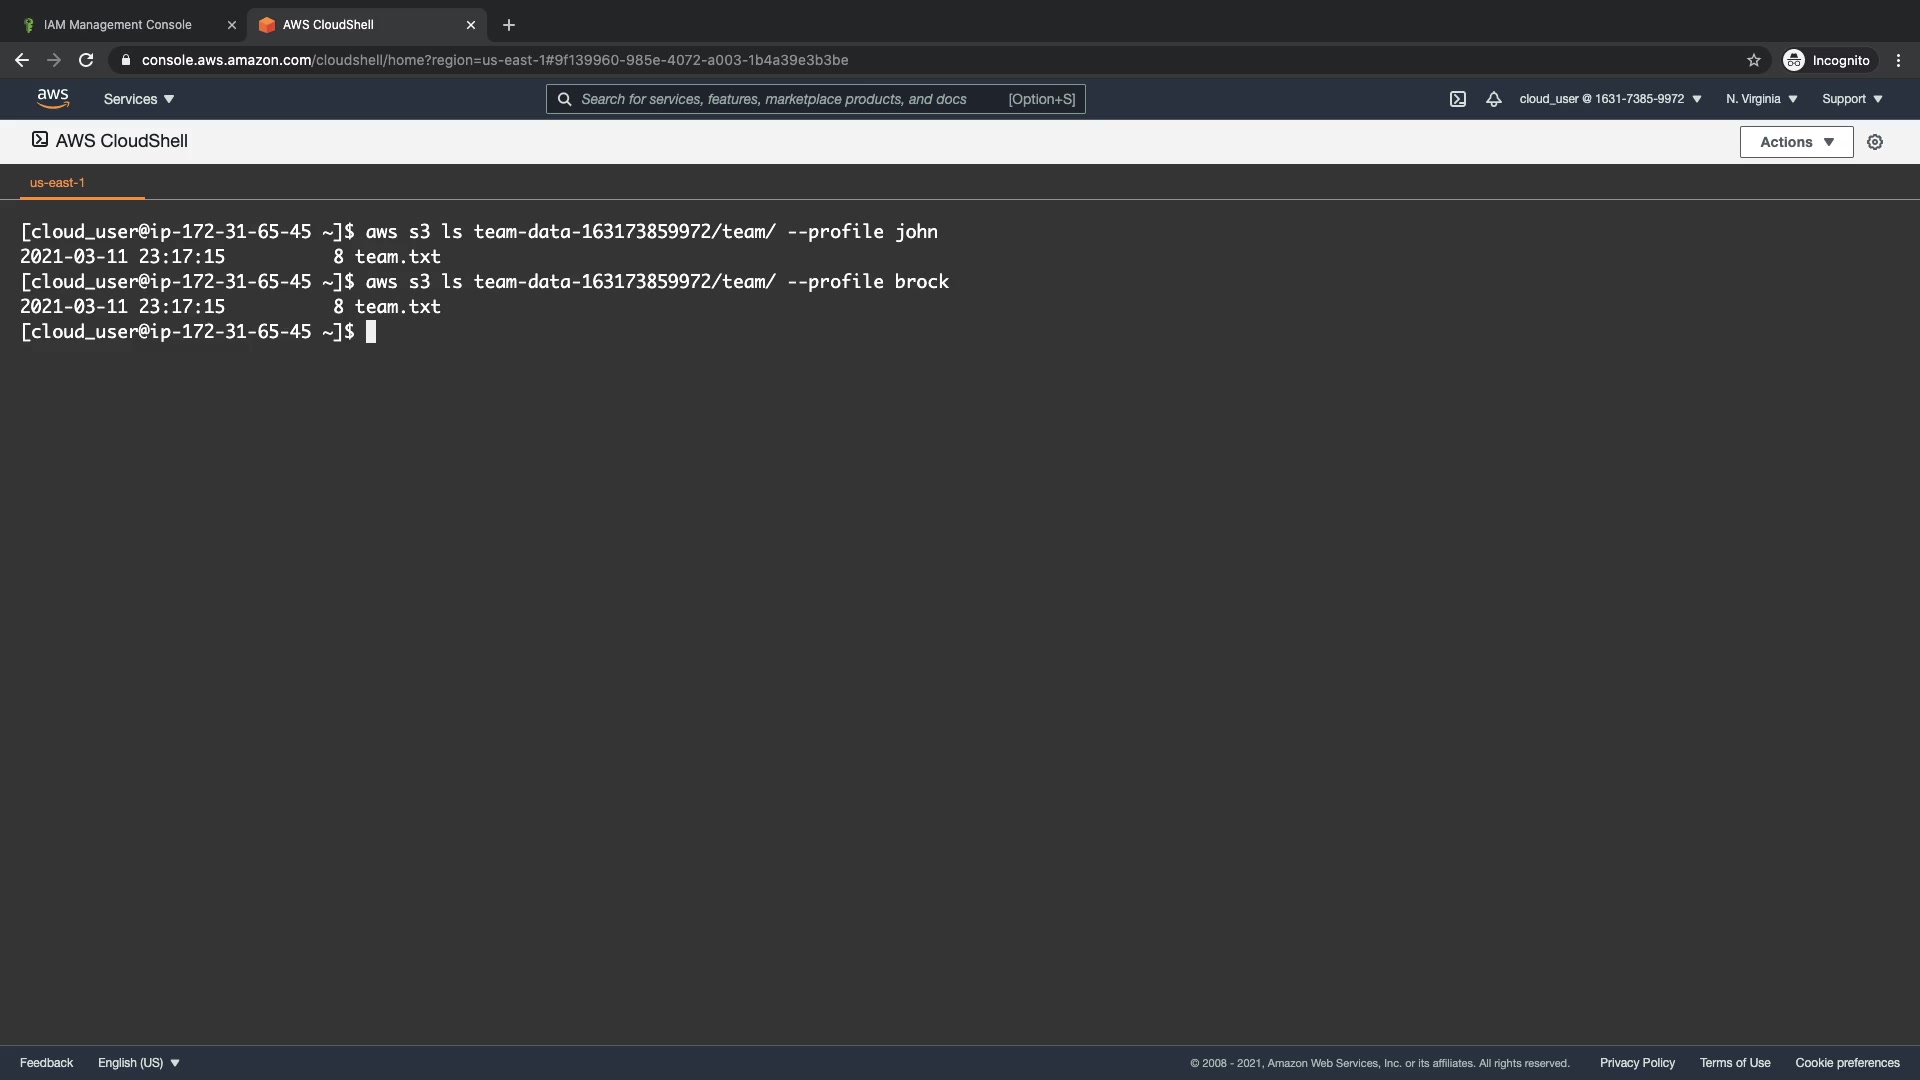Open the Chrome three-dot menu
1920x1080 pixels.
[x=1898, y=60]
